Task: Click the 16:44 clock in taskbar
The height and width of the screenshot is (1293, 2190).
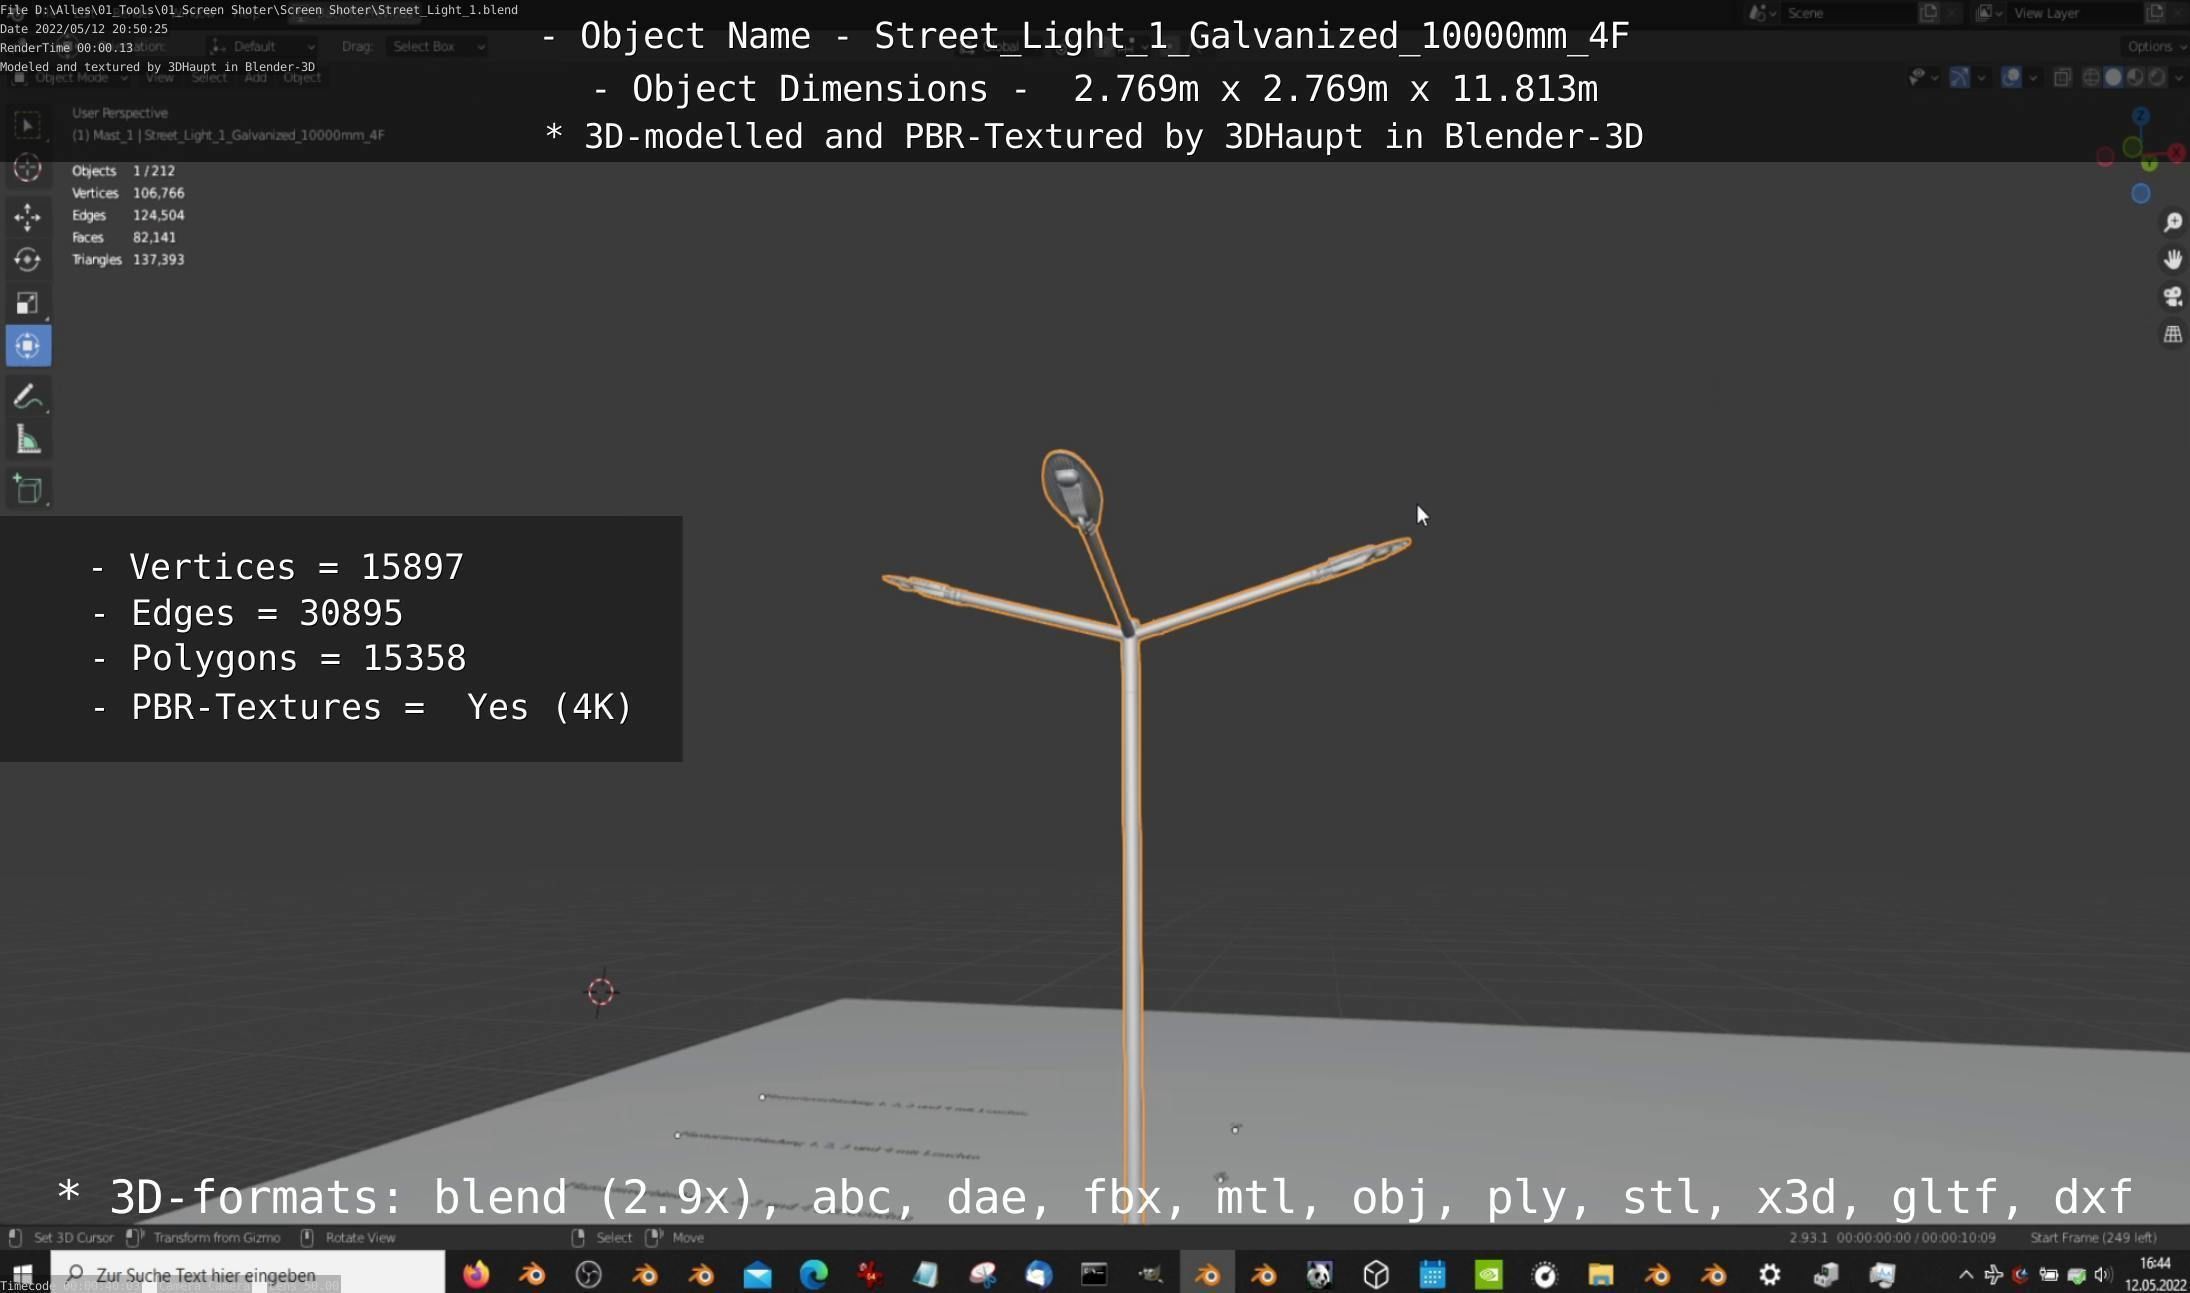Action: (x=2155, y=1263)
